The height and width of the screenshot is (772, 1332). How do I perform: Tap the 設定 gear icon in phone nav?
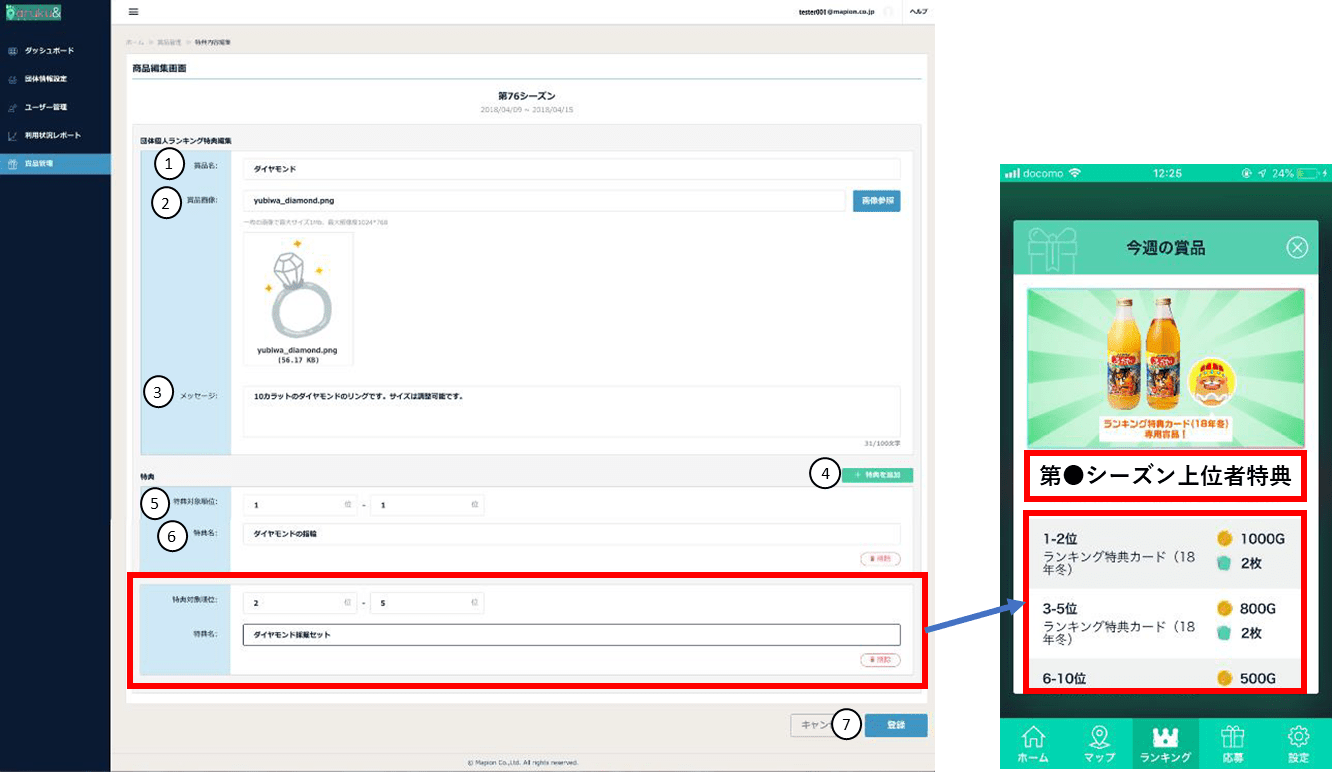[1298, 737]
